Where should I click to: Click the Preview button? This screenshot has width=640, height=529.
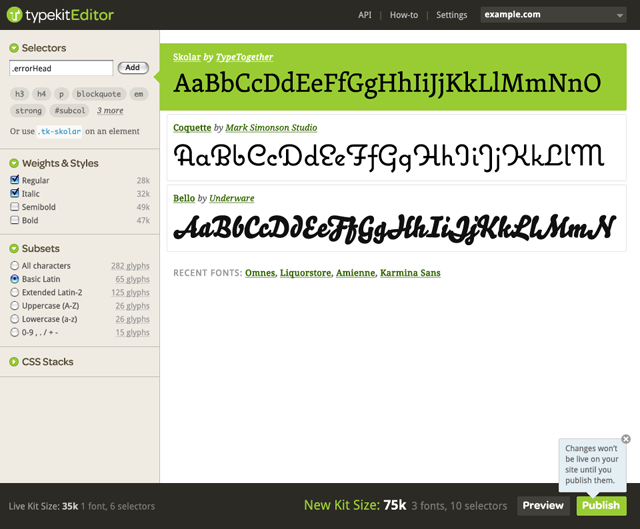point(543,506)
